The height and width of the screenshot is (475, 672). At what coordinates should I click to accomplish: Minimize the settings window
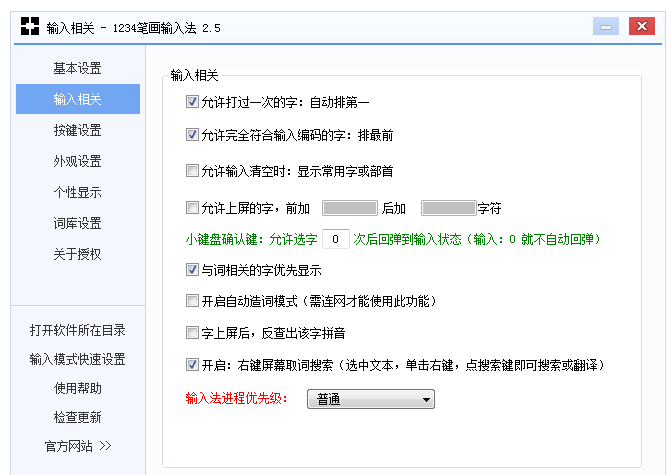pos(605,26)
